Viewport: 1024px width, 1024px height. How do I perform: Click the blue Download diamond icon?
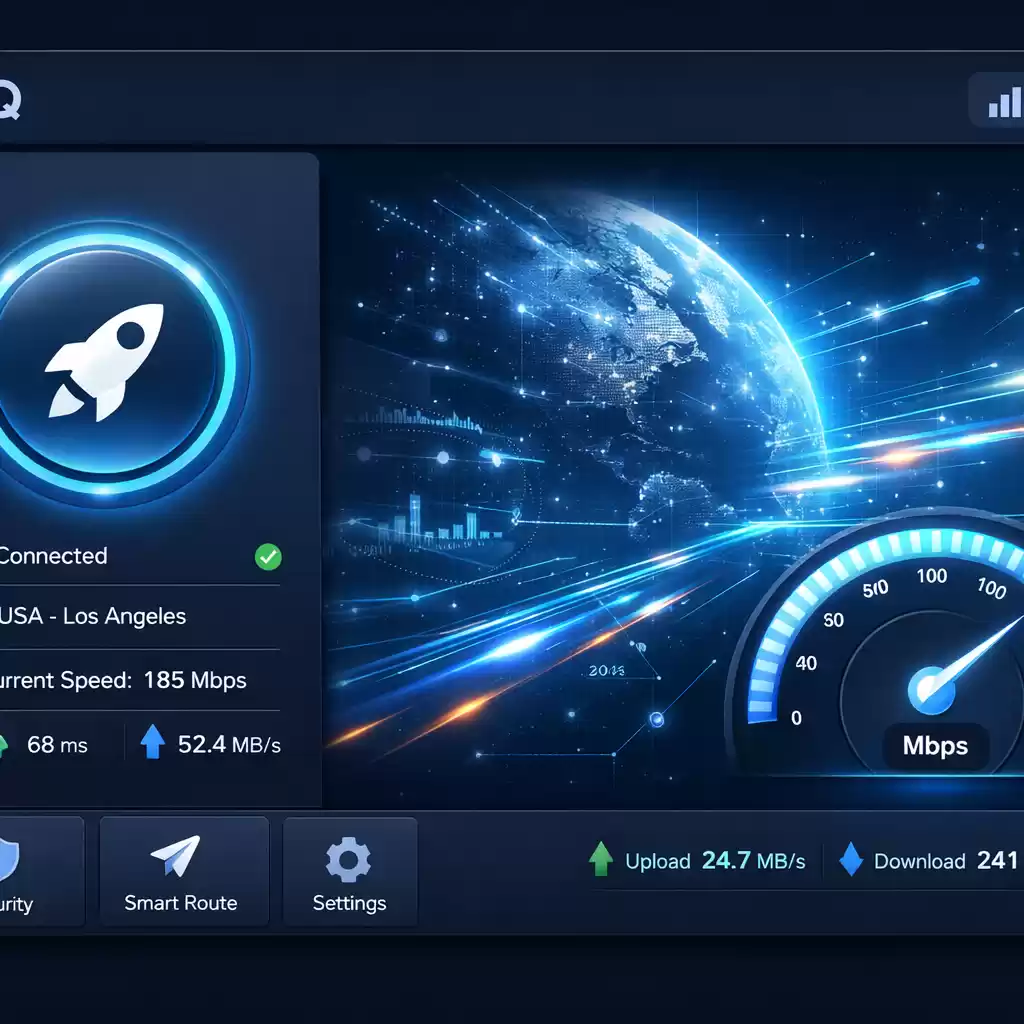pos(851,860)
